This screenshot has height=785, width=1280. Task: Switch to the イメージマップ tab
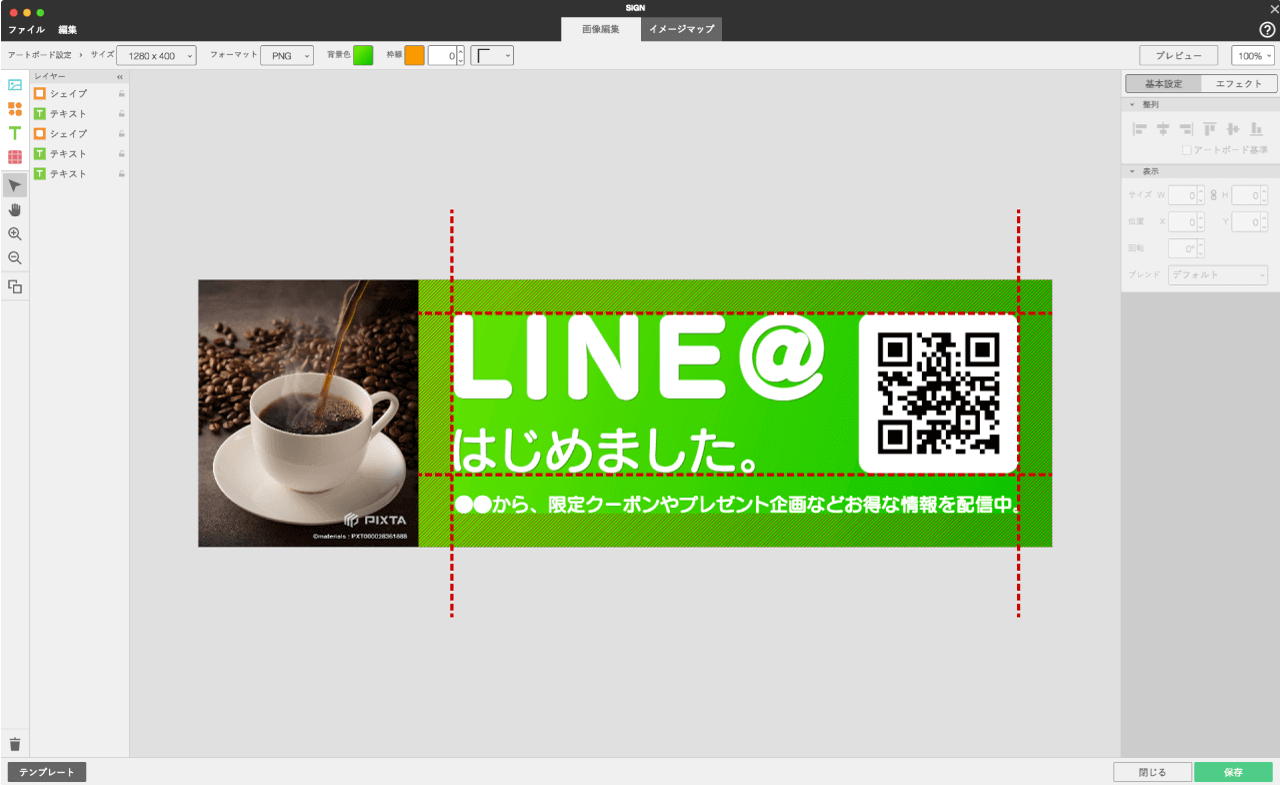click(682, 29)
